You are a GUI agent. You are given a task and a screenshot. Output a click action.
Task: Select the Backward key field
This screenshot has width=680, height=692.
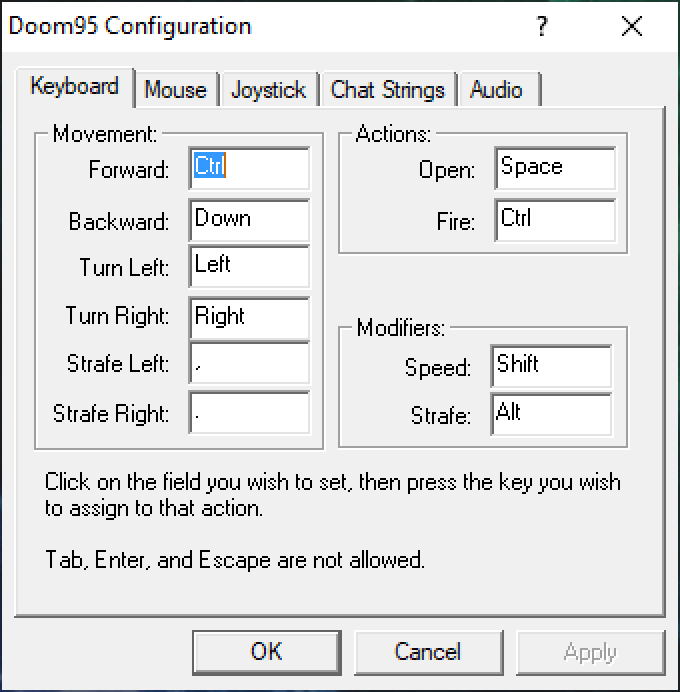click(249, 220)
